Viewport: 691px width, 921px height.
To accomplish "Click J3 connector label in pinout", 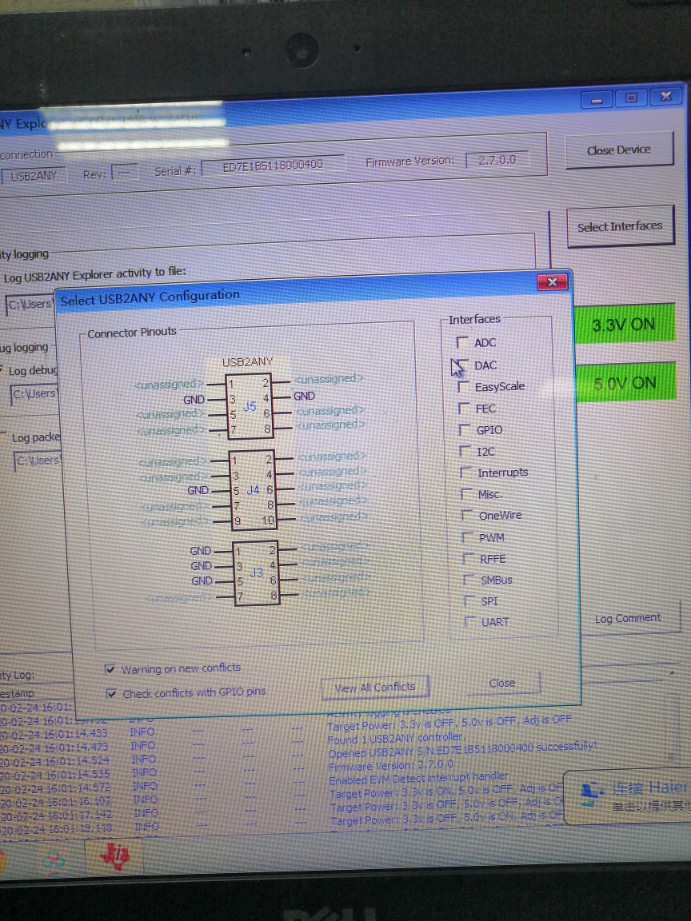I will click(257, 572).
